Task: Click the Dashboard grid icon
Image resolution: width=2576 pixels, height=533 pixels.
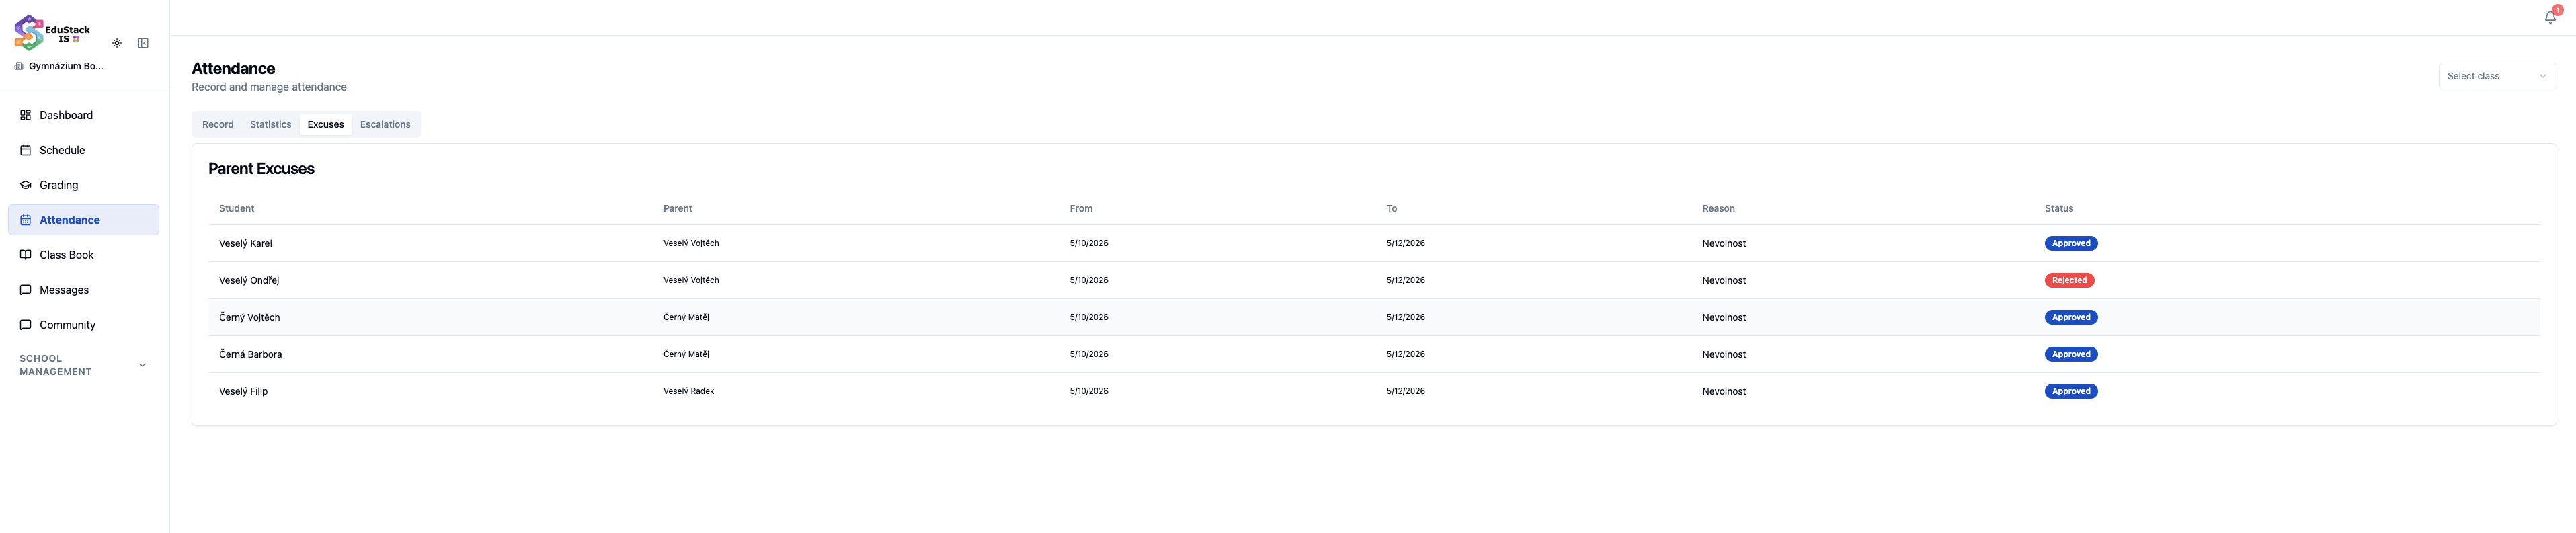Action: coord(26,115)
